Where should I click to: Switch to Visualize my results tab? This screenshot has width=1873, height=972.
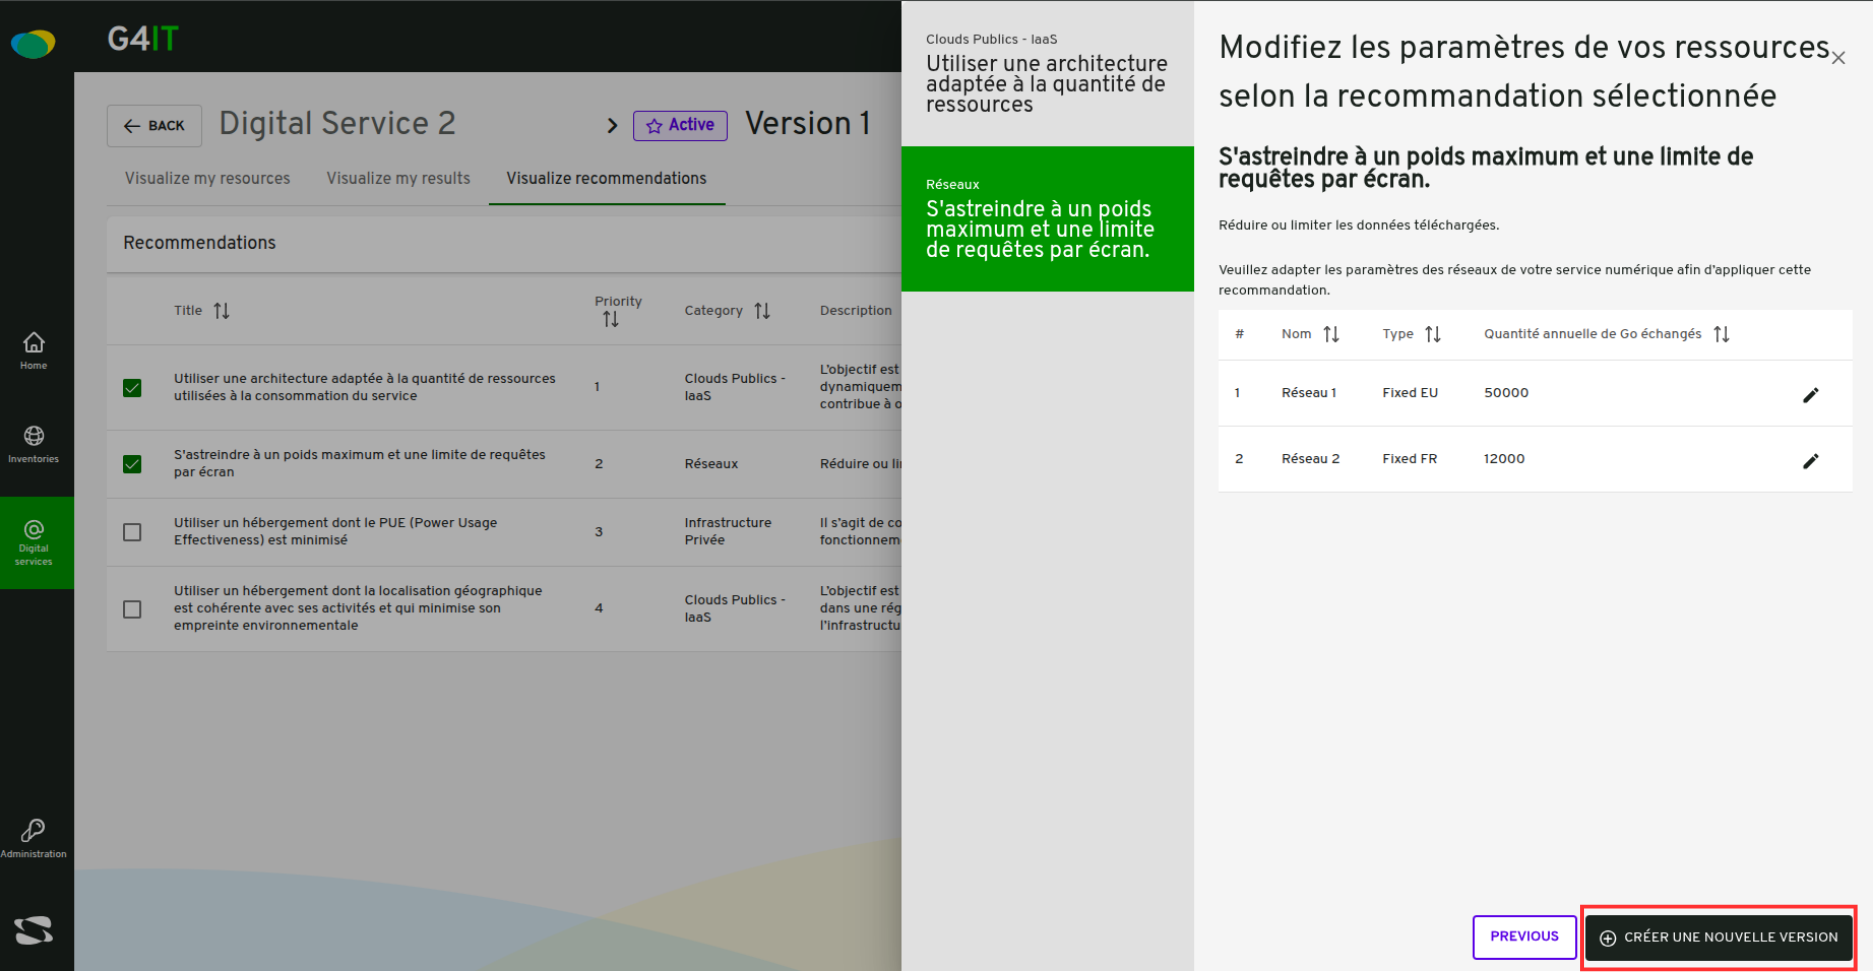click(398, 178)
